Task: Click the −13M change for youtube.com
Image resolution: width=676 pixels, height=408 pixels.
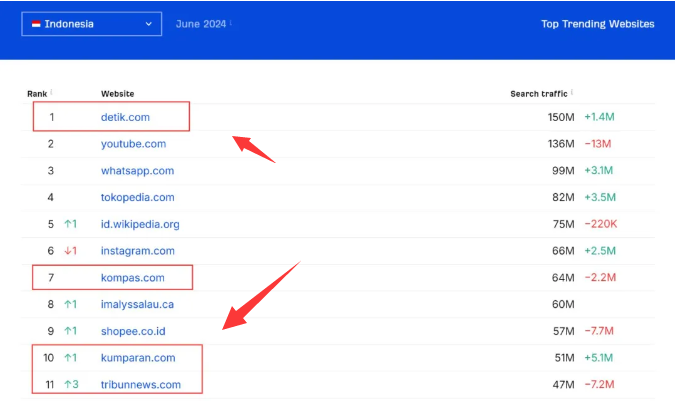Action: point(598,144)
